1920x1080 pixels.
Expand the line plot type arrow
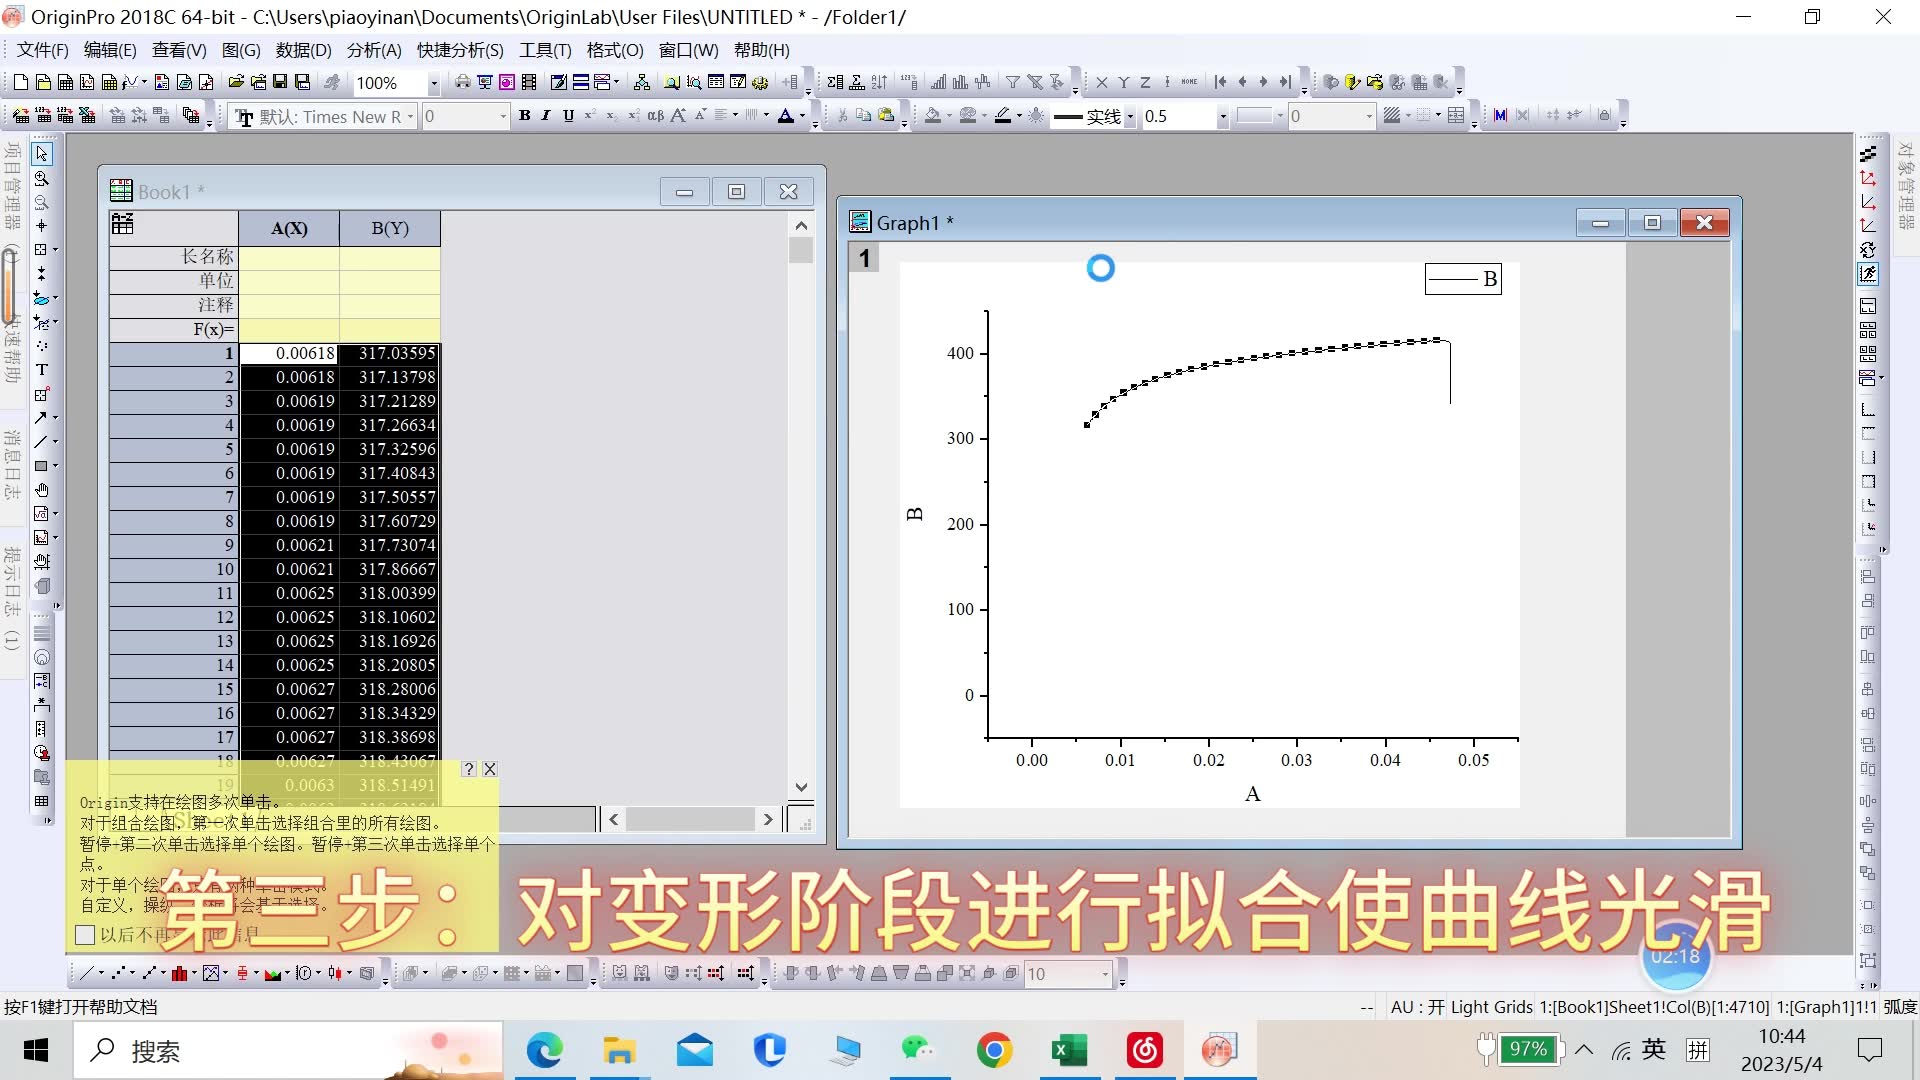[101, 973]
